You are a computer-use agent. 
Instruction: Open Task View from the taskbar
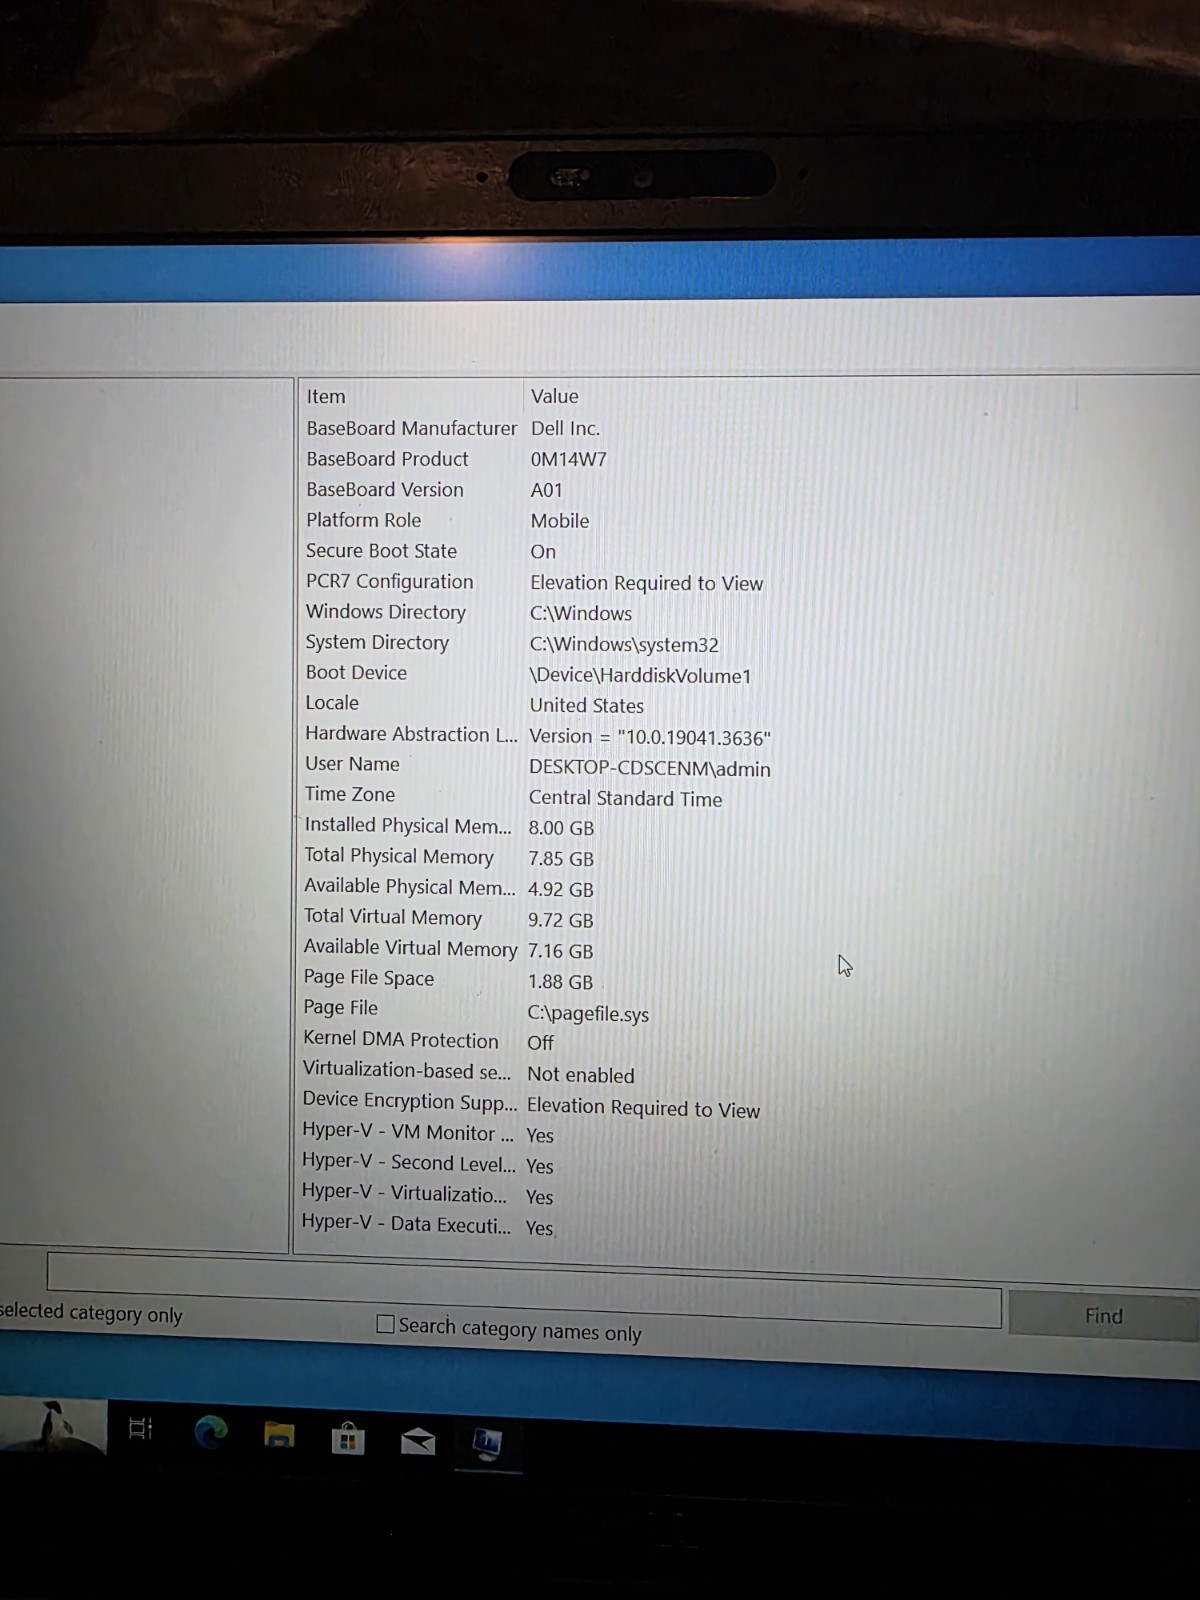pos(141,1428)
